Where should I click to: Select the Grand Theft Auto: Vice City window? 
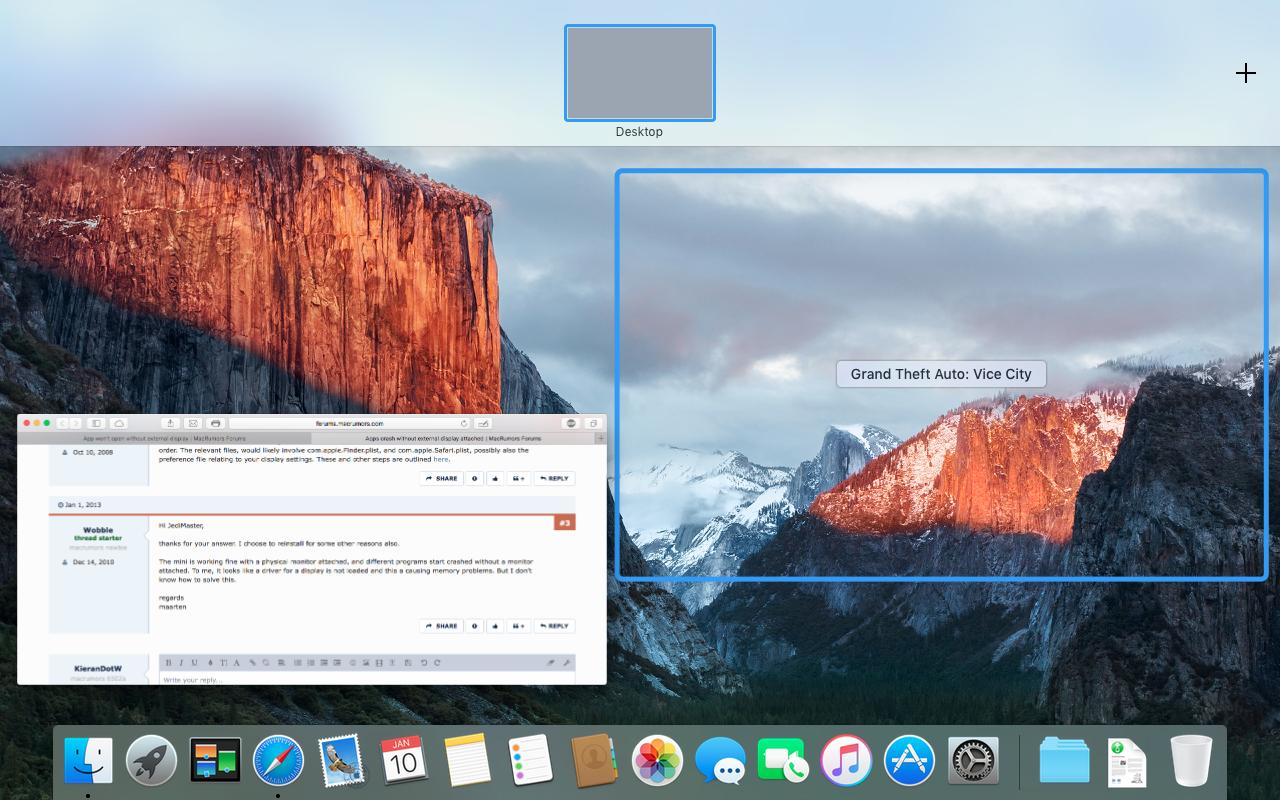click(941, 375)
